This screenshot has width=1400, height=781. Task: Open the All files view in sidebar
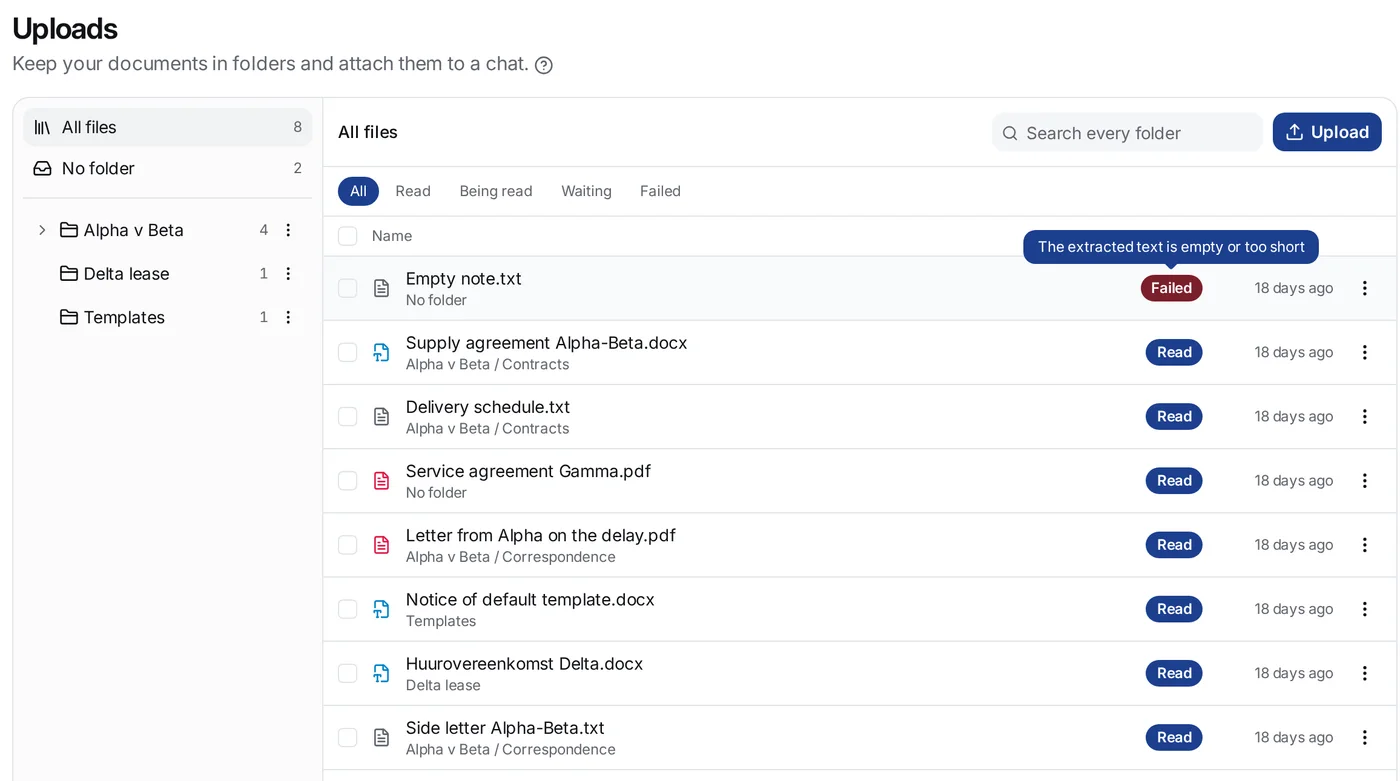coord(168,127)
